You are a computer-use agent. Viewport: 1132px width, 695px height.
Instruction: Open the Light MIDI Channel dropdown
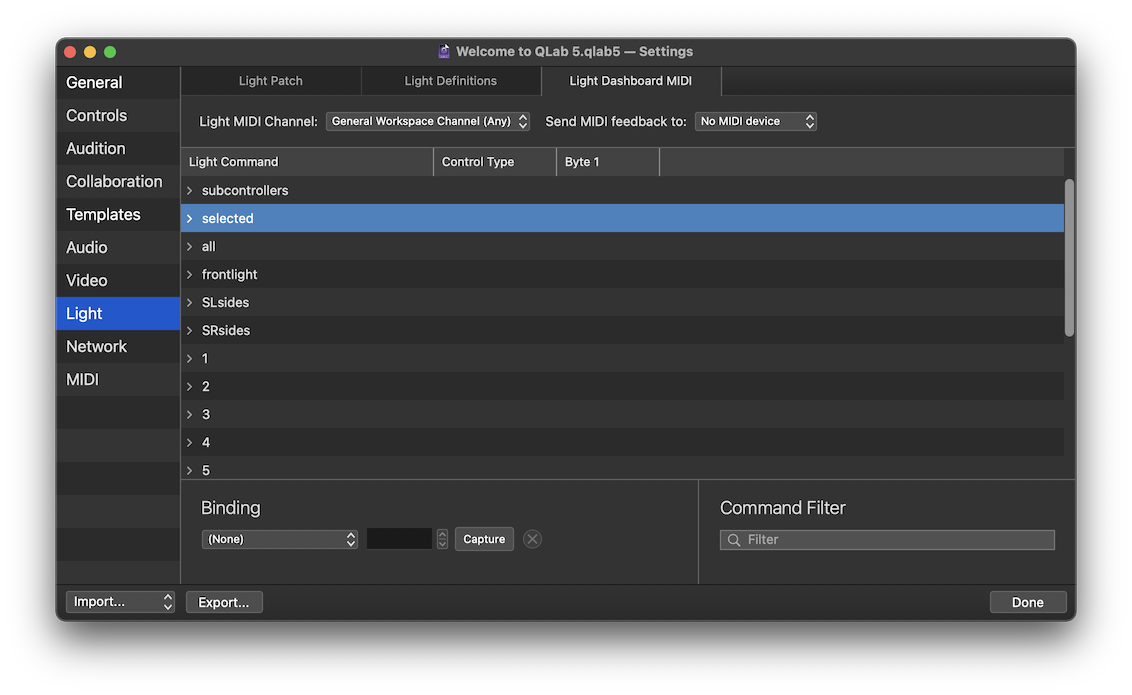(x=427, y=120)
